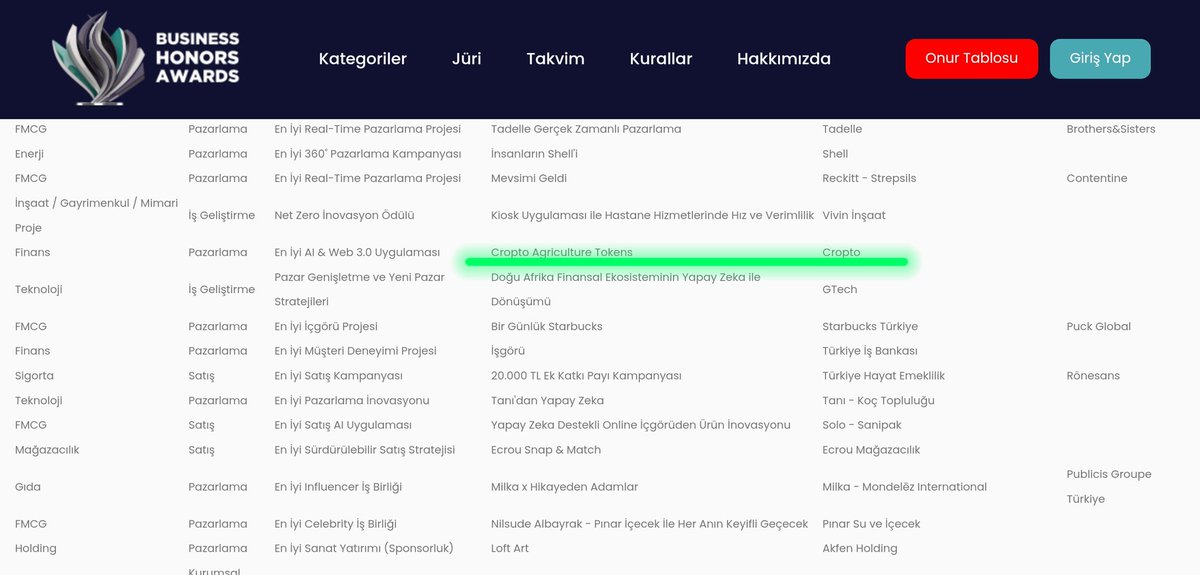Open the Hakkımızda page
The image size is (1200, 575).
(x=784, y=59)
